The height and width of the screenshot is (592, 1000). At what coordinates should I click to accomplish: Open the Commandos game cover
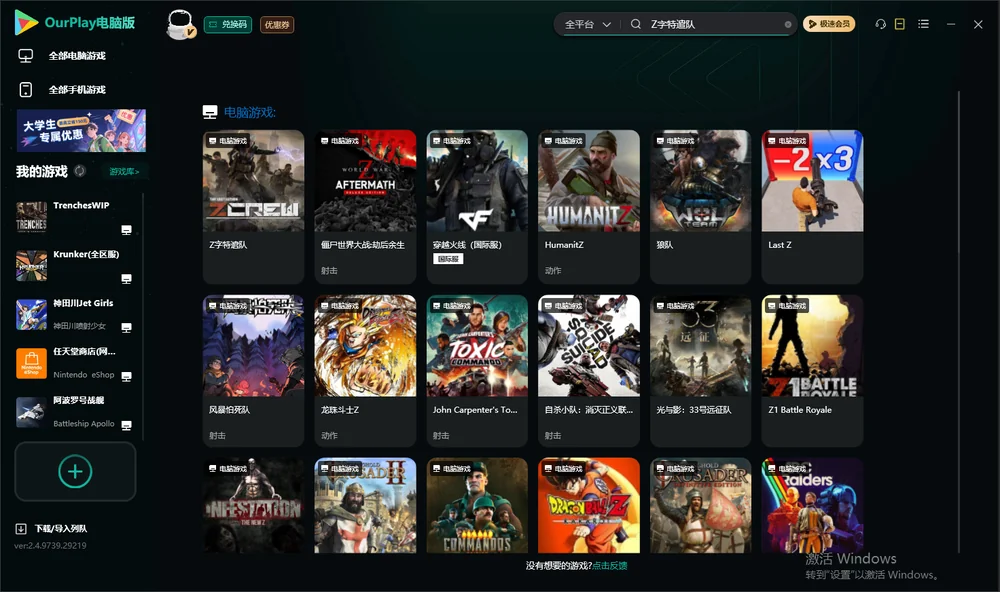coord(477,505)
